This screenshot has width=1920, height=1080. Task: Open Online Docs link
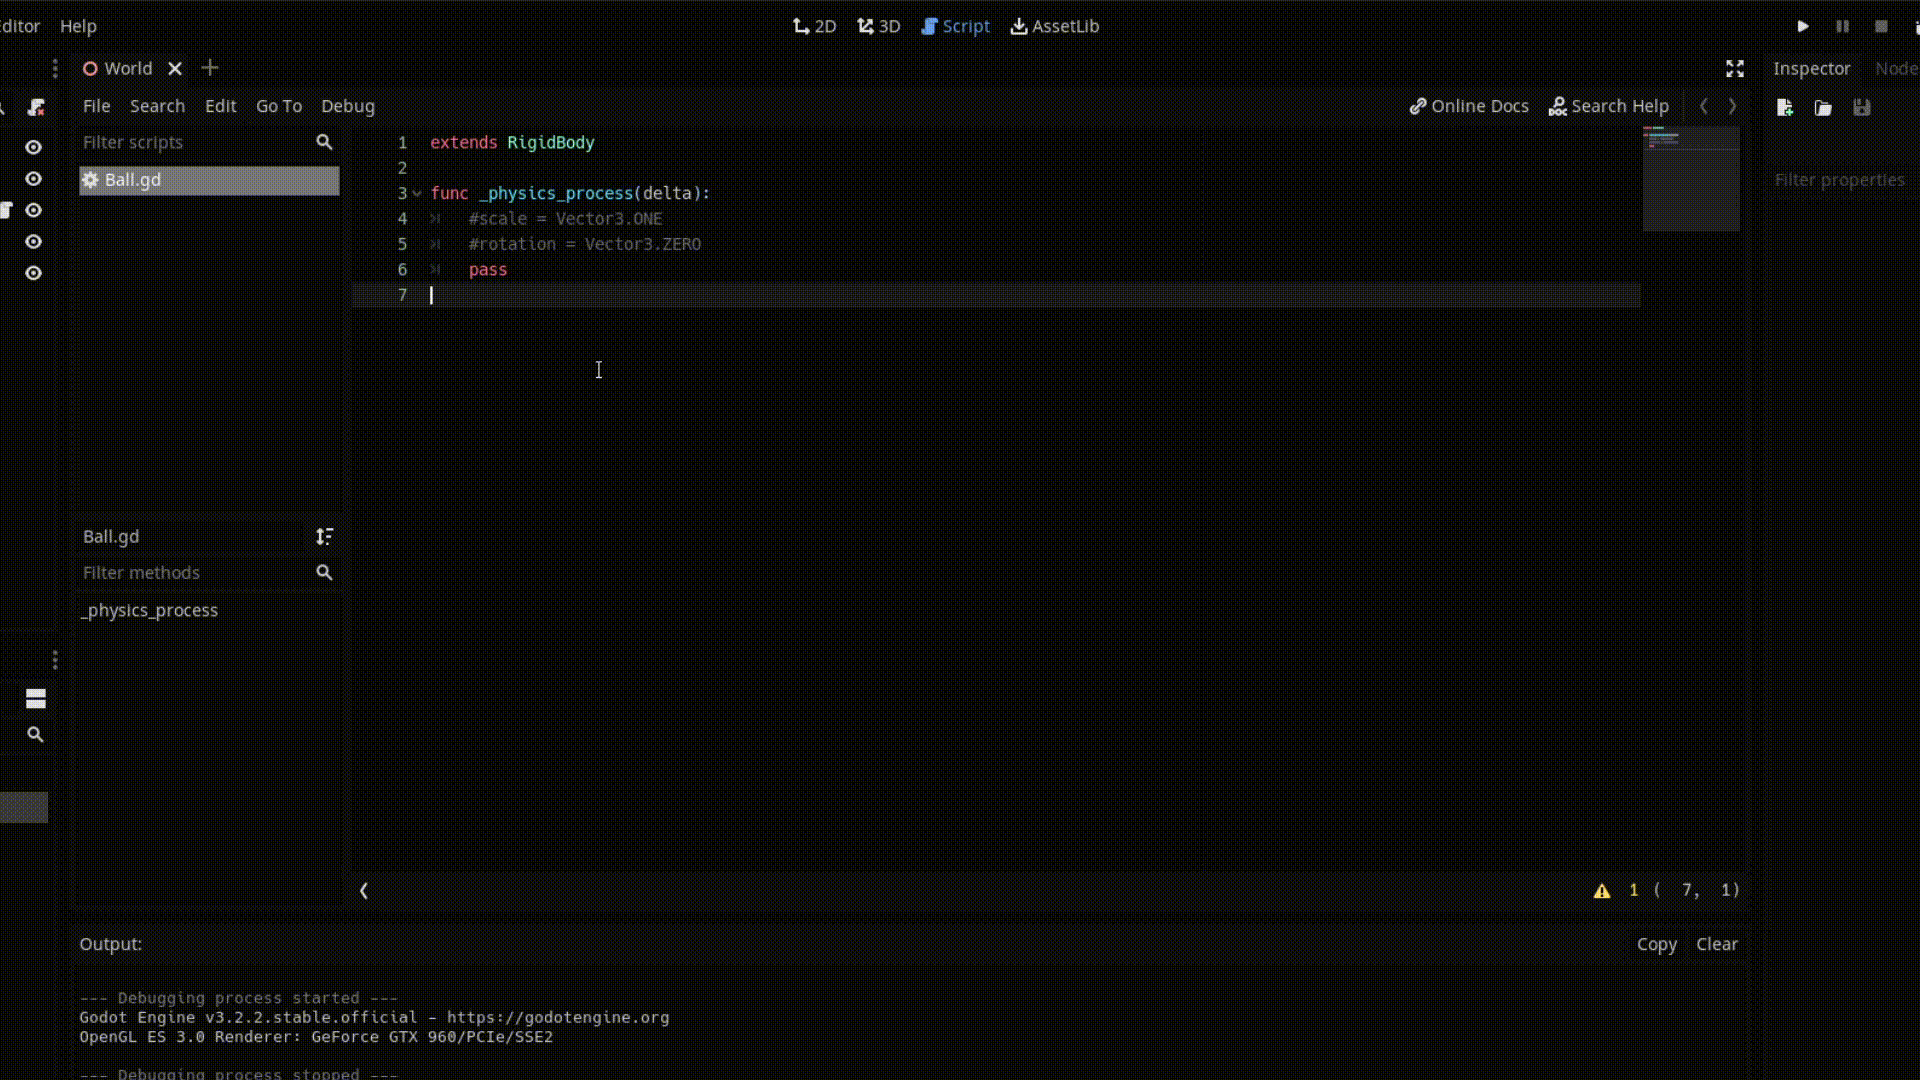pos(1469,106)
